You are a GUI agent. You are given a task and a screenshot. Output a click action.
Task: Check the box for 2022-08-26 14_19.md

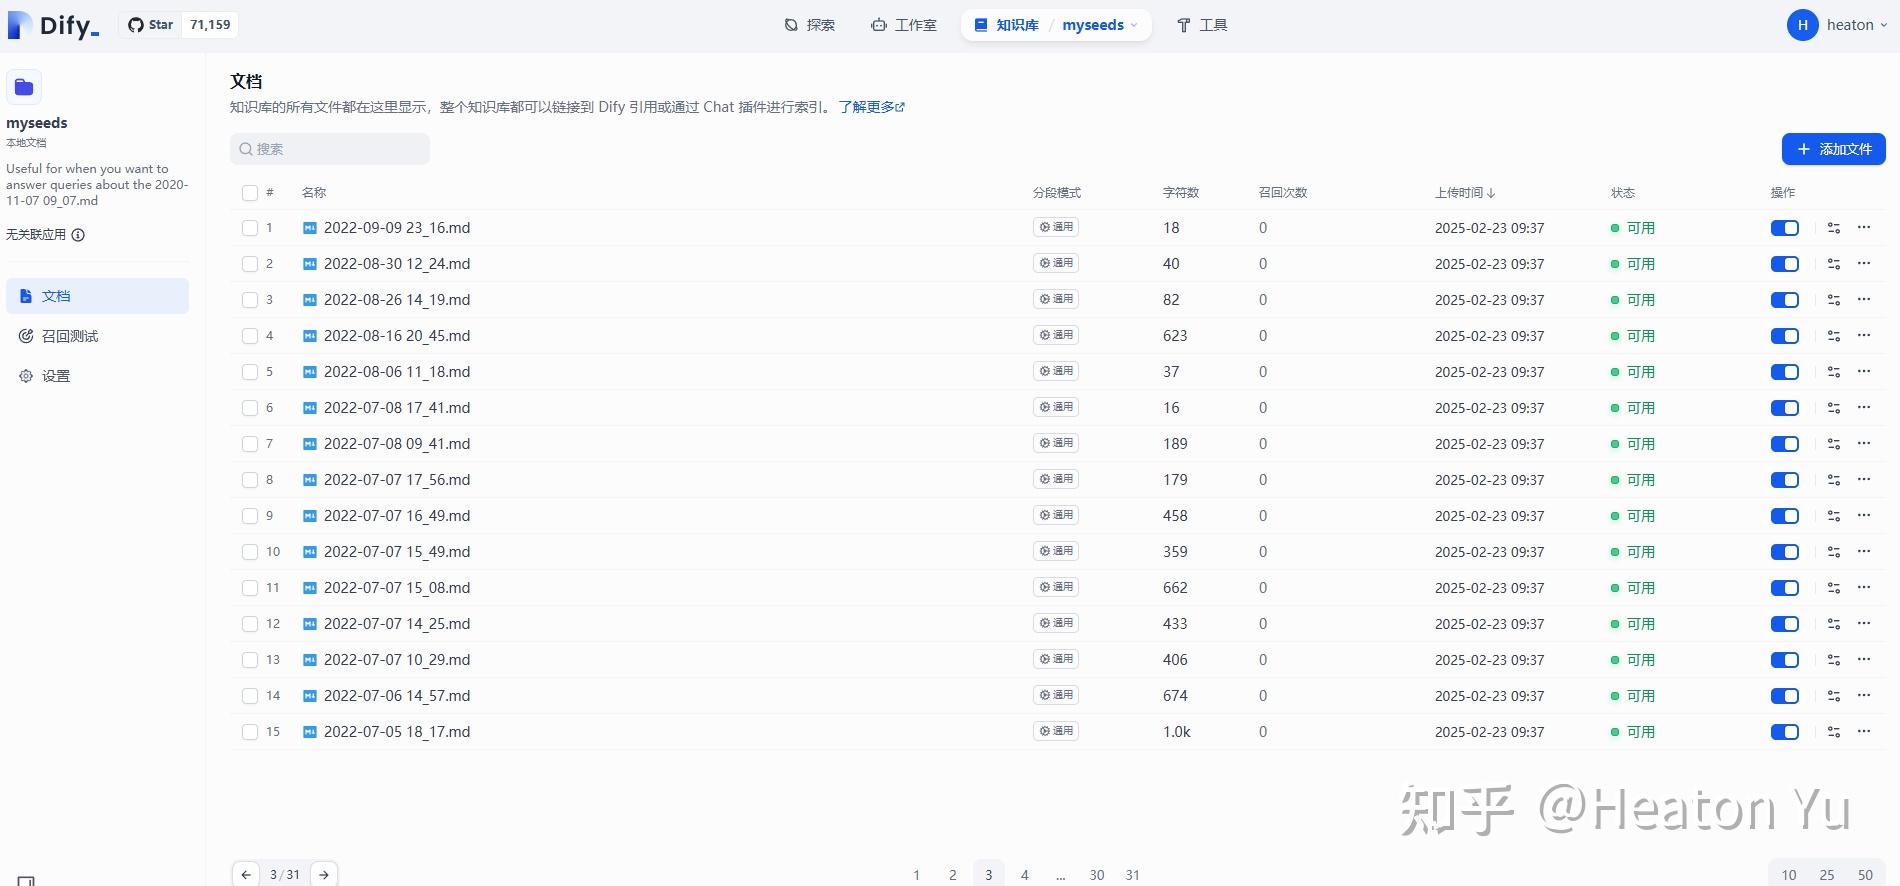(250, 300)
